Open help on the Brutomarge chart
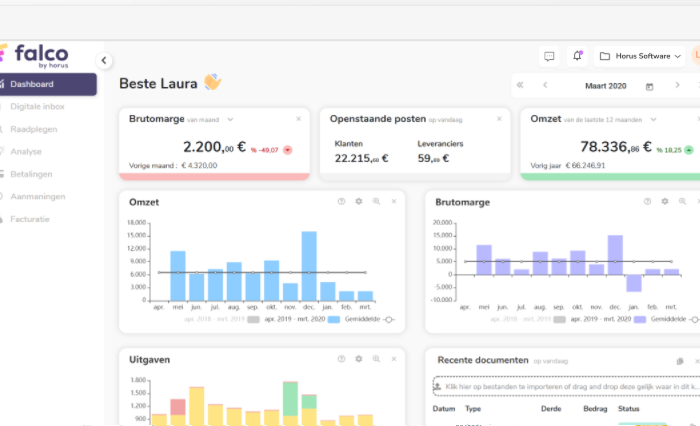 click(647, 201)
